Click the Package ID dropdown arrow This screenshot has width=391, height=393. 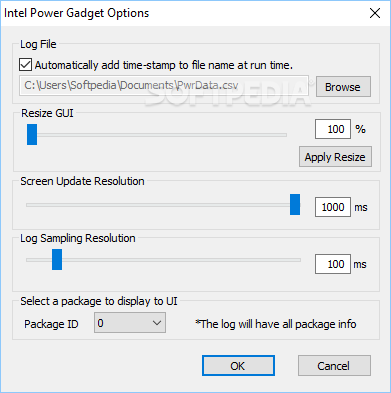157,323
